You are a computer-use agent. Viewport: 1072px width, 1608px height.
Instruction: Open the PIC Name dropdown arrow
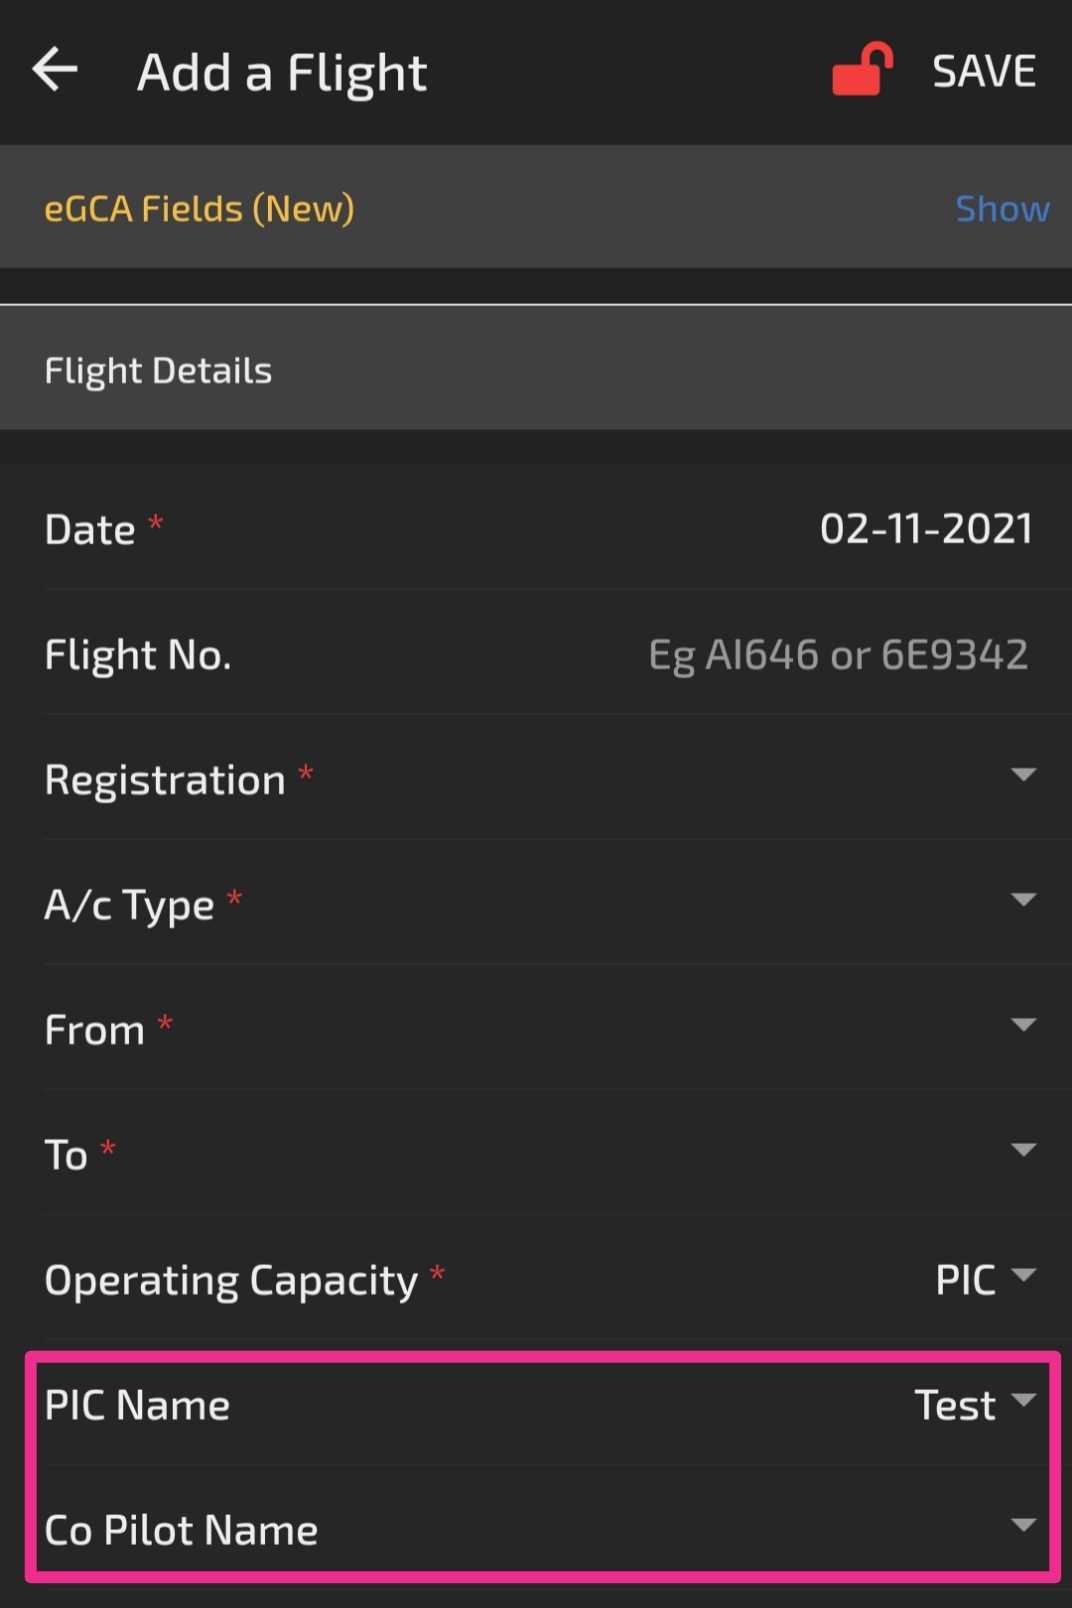(1023, 1399)
